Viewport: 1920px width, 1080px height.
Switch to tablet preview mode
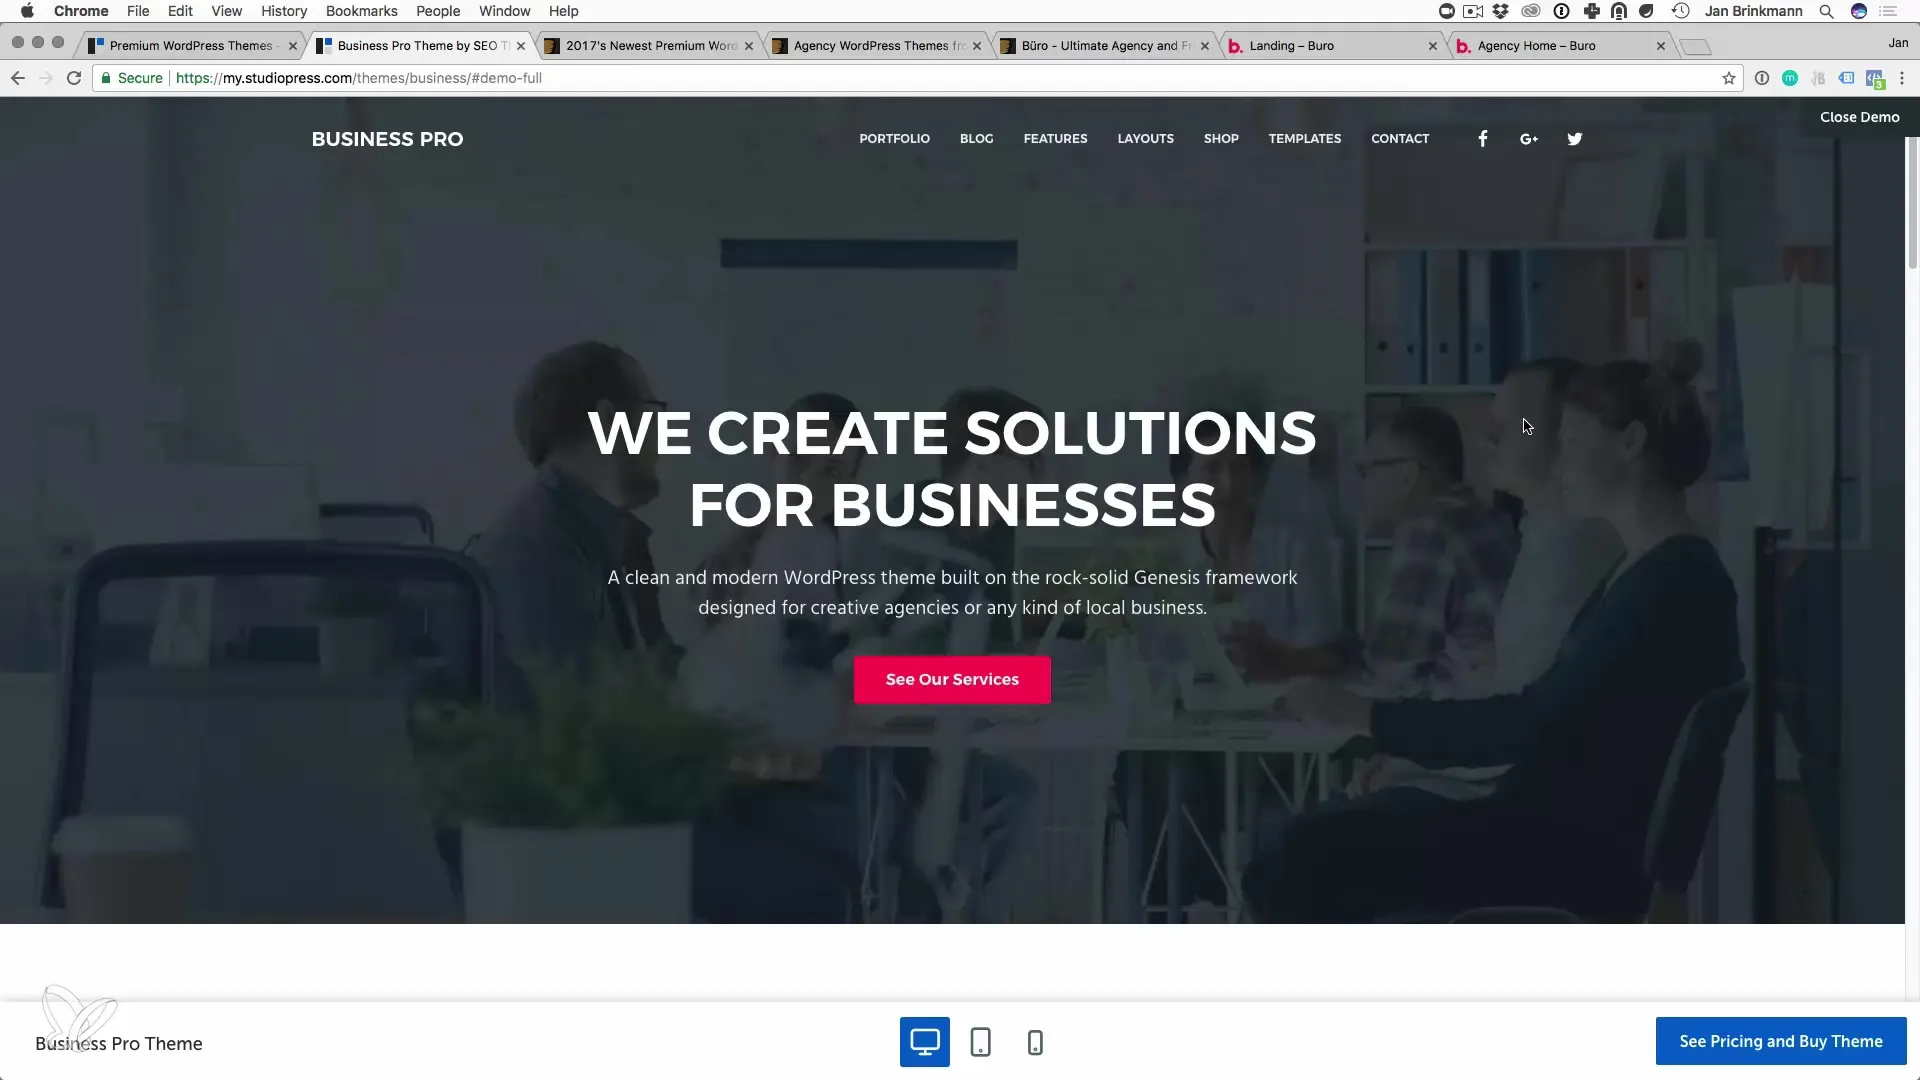pos(980,1042)
